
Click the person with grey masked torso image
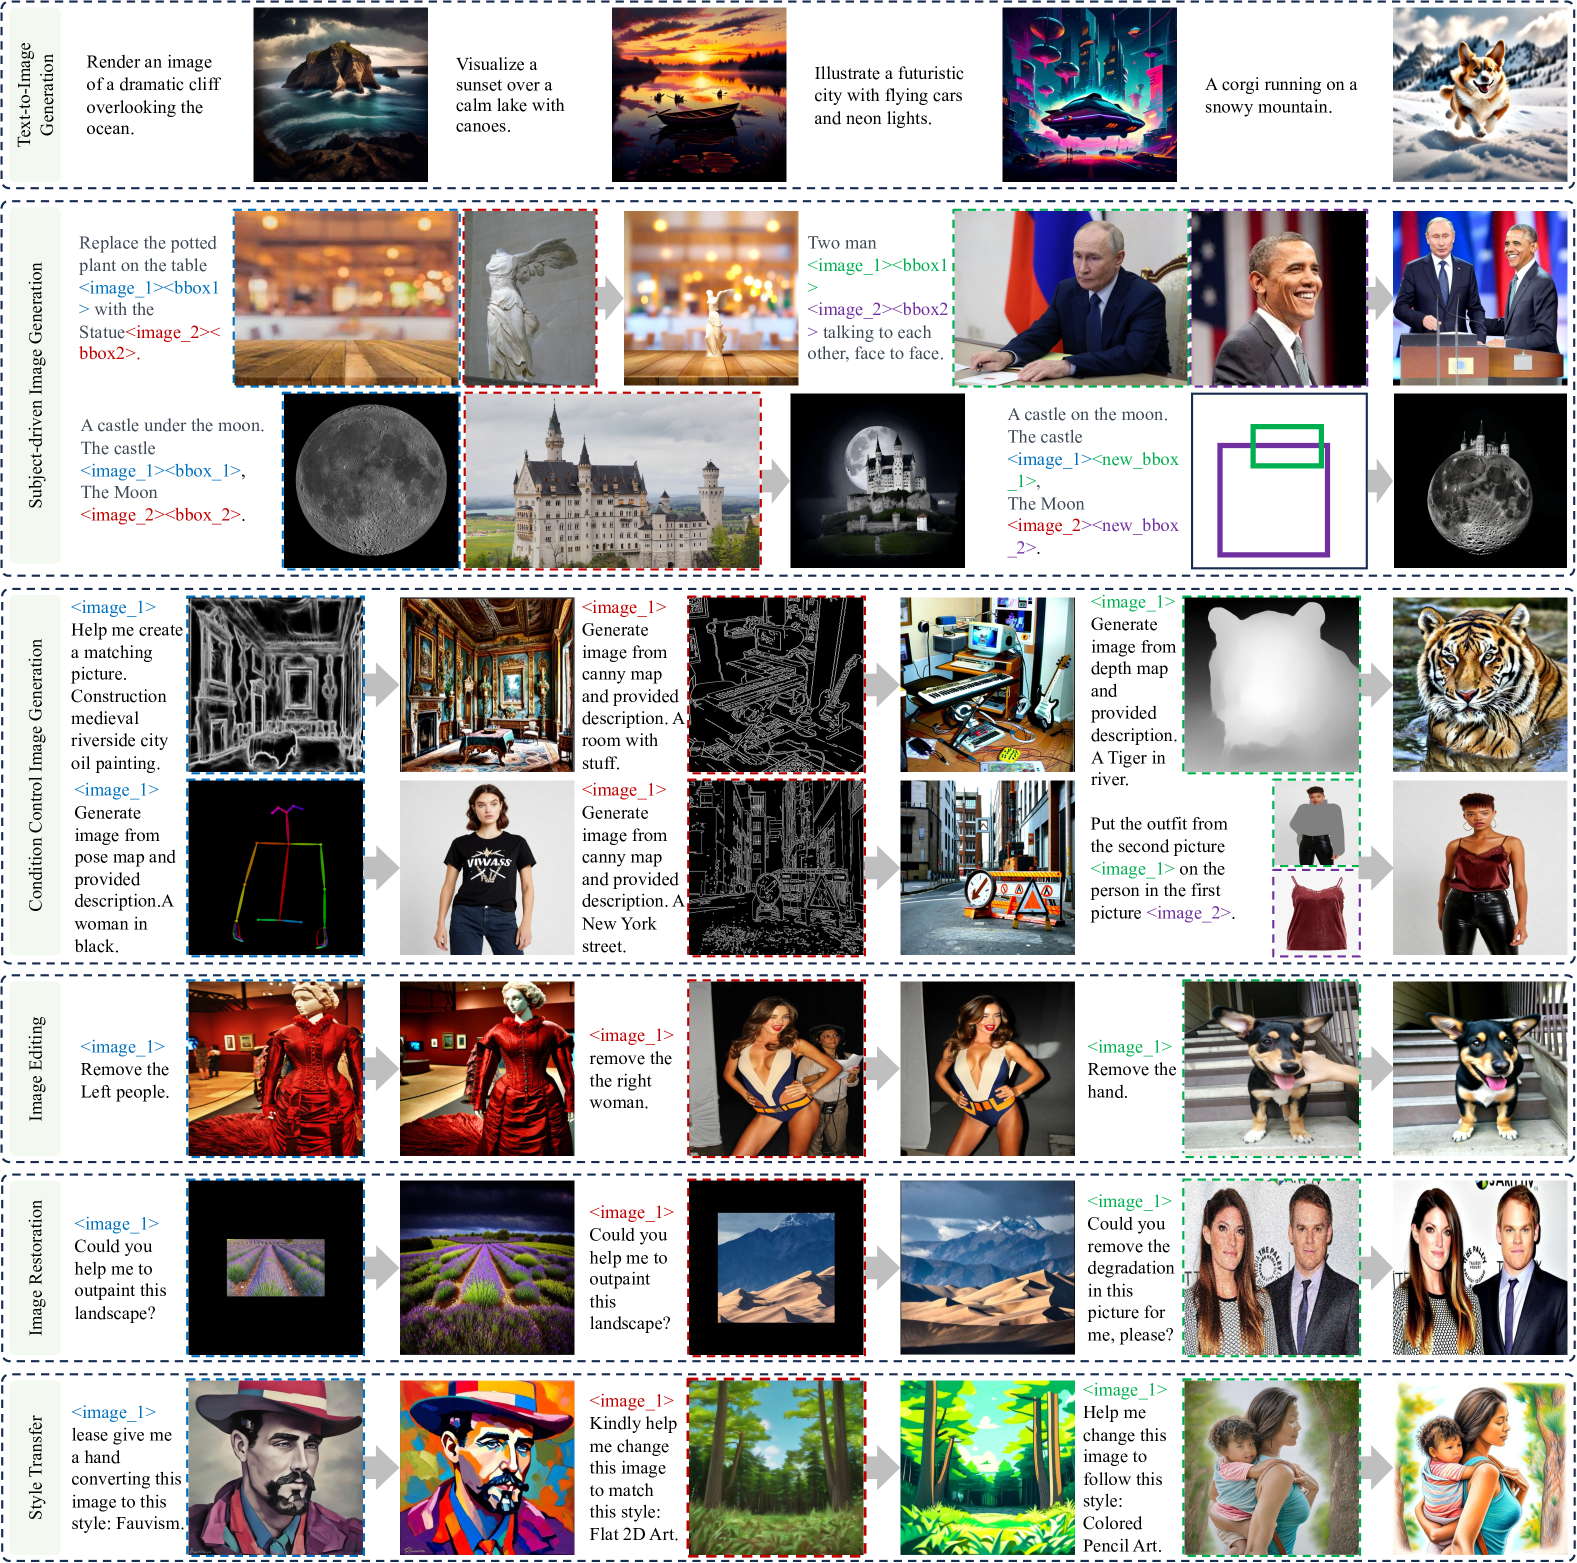[1316, 823]
